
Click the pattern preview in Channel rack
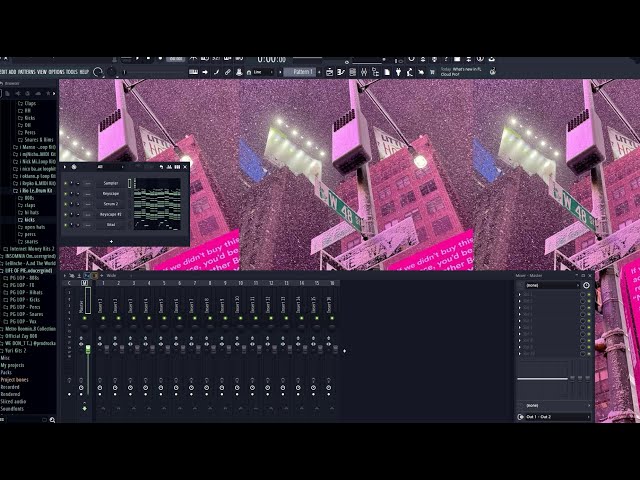pyautogui.click(x=158, y=204)
